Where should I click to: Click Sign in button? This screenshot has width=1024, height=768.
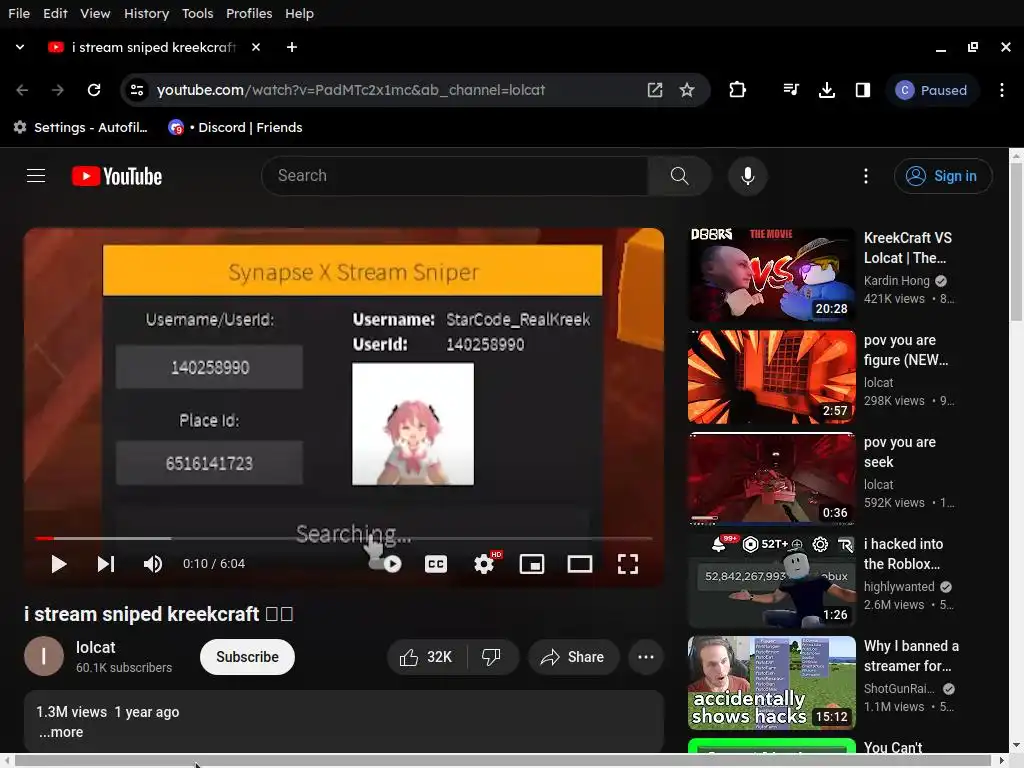(943, 176)
